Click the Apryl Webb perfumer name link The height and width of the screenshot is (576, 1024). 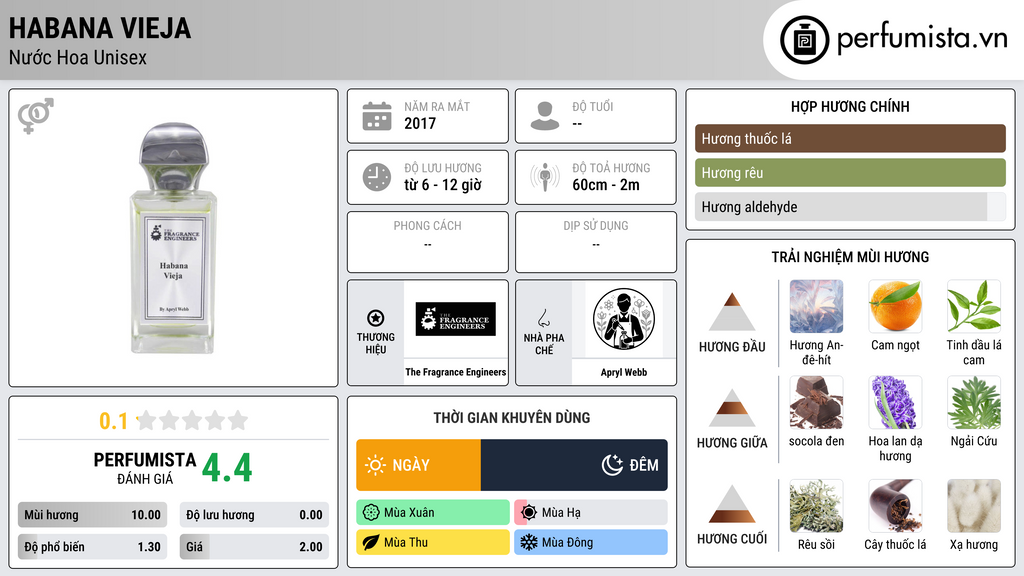(624, 372)
